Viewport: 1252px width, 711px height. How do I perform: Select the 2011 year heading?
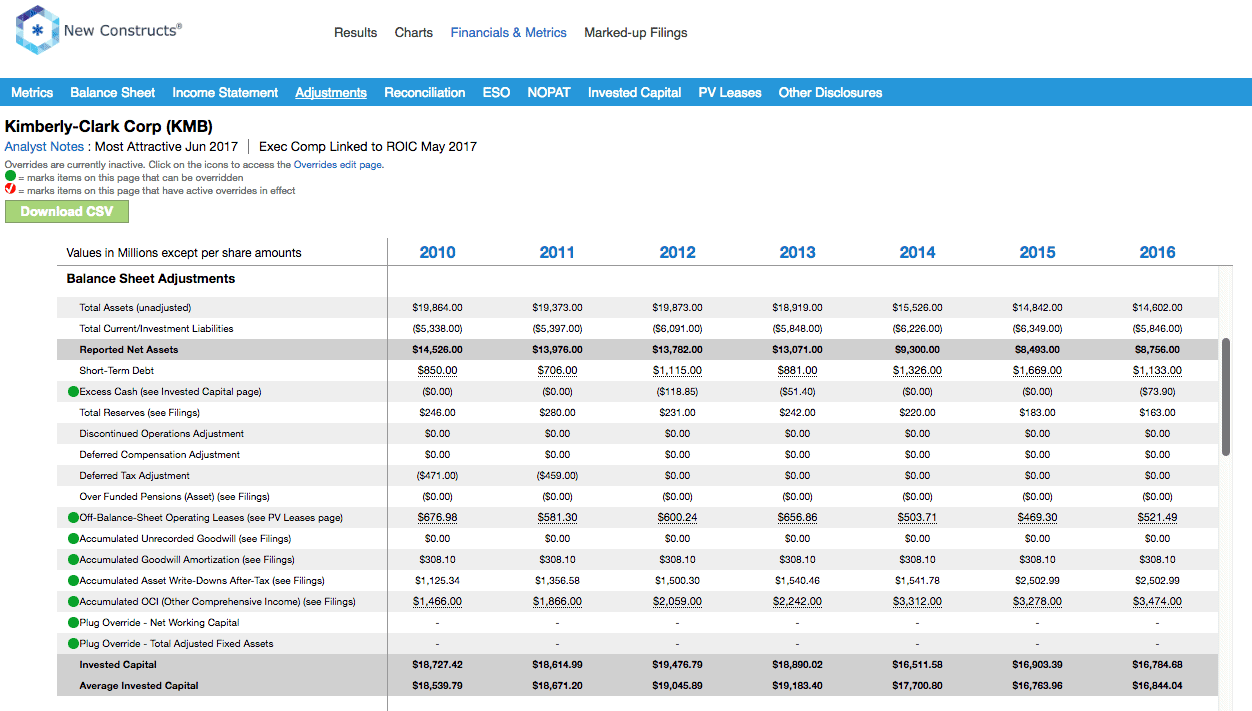coord(557,252)
